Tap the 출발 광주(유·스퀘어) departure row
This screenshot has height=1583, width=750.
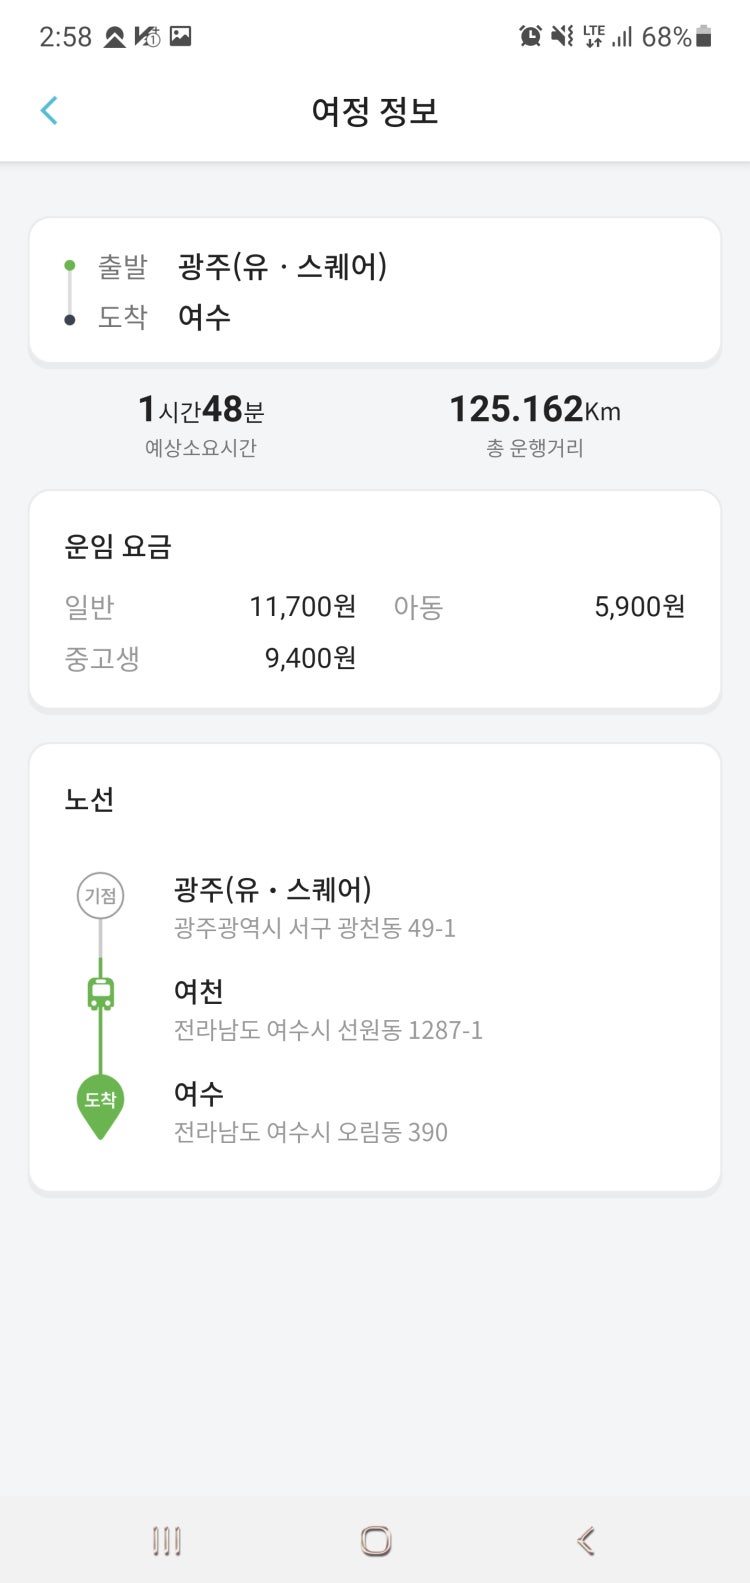click(282, 267)
